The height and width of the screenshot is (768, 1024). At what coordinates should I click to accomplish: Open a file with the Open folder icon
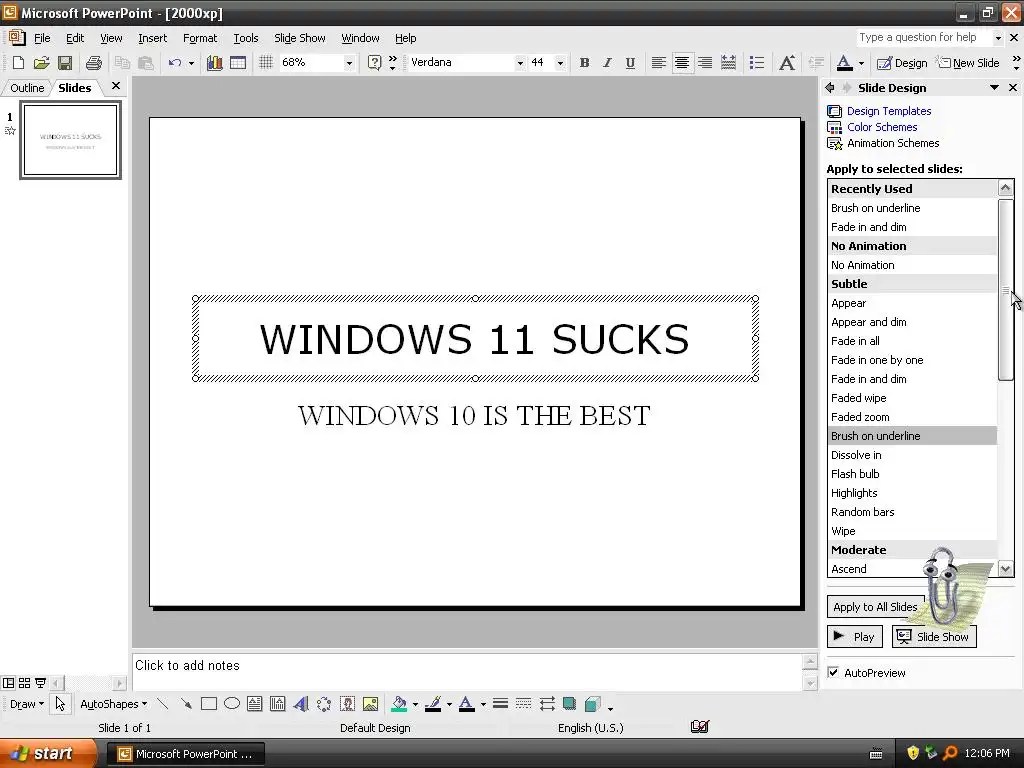pos(42,63)
